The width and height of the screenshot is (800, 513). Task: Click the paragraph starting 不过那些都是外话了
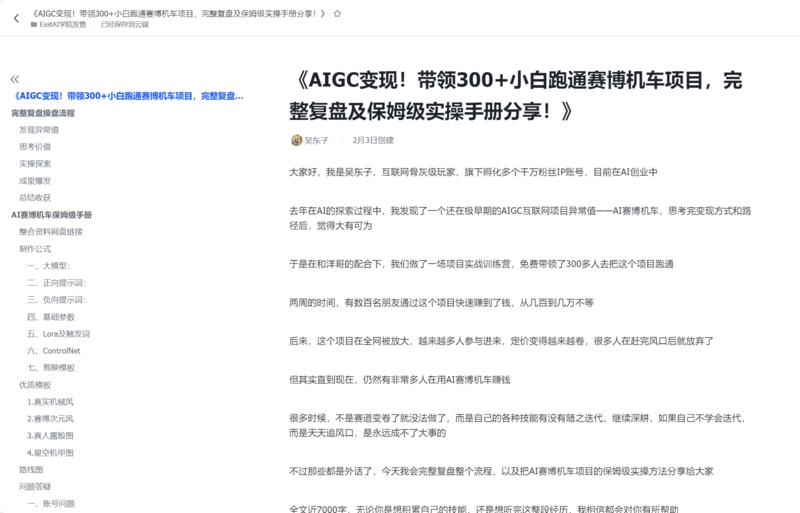click(501, 471)
